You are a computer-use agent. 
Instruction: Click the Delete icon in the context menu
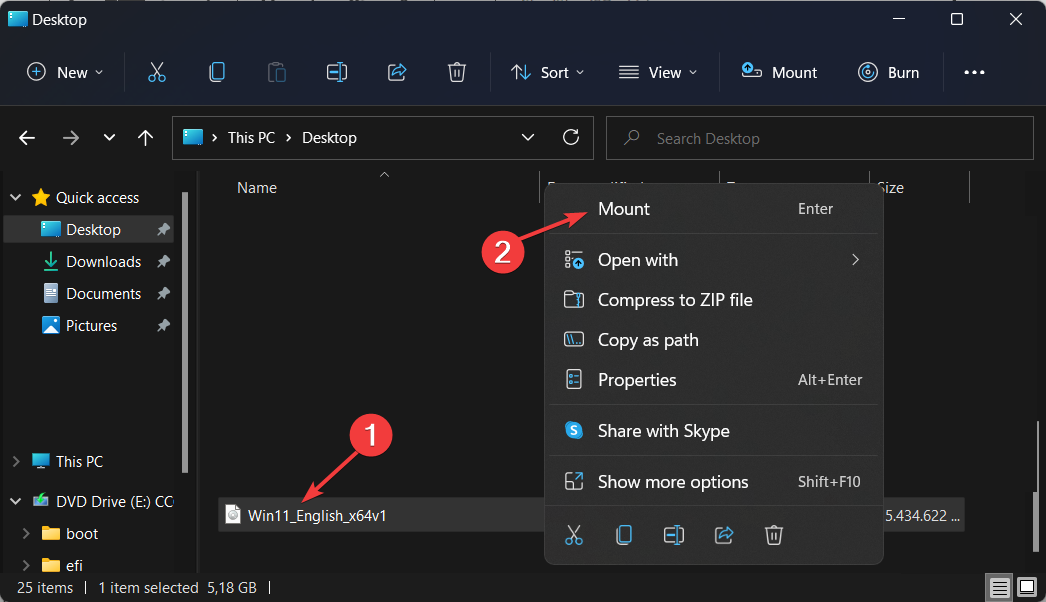773,535
